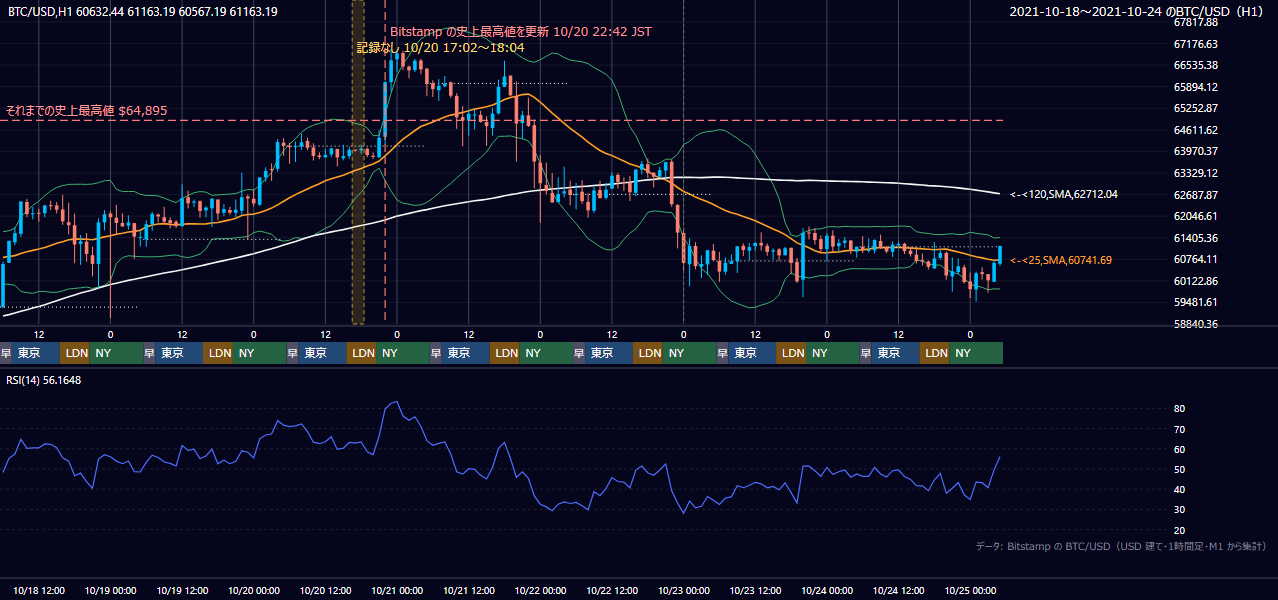Click price axis value 62046.61
Screen dimensions: 1278x600
1196,216
